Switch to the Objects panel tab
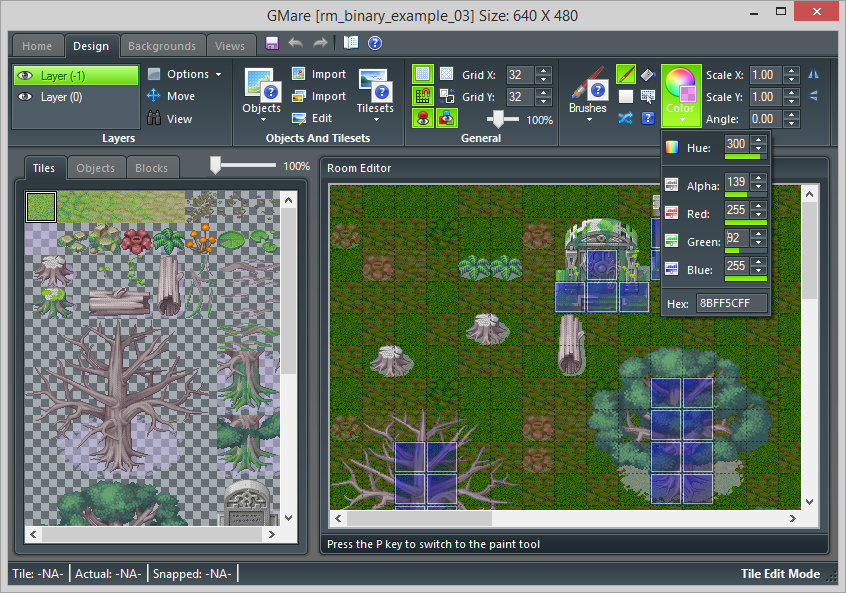This screenshot has height=593, width=846. tap(95, 168)
